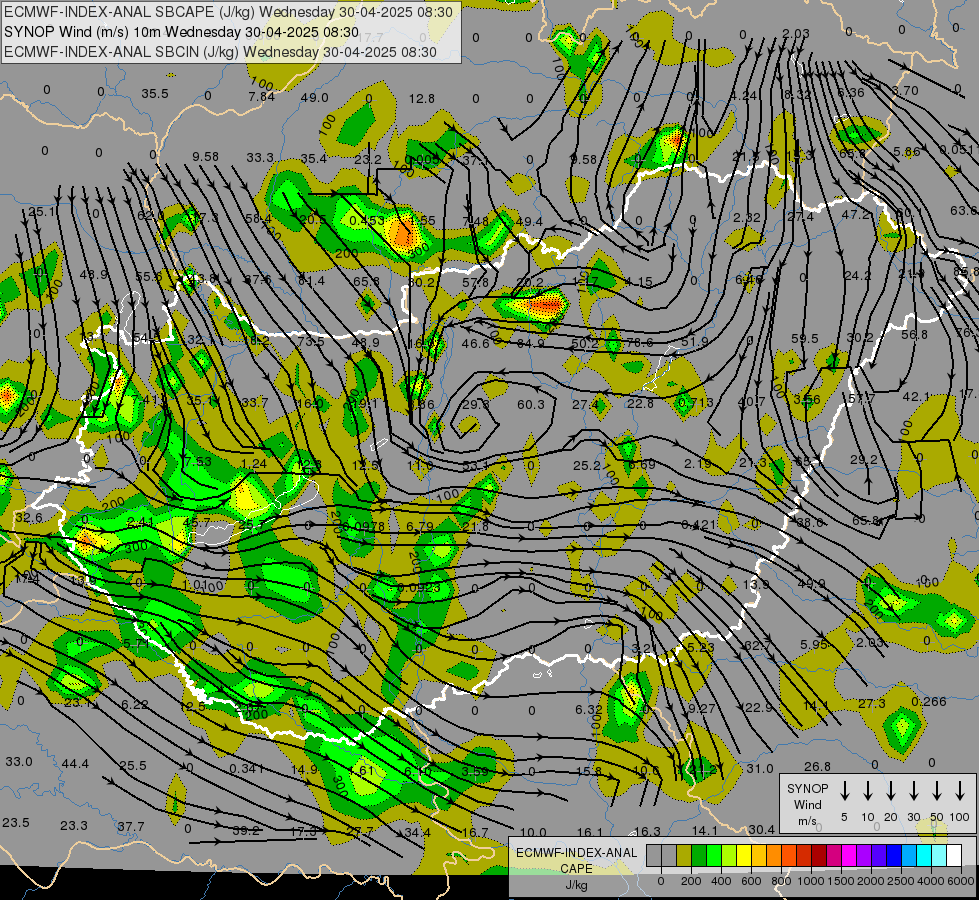The width and height of the screenshot is (979, 900).
Task: Click the '6000' tick label on color scale
Action: (960, 881)
